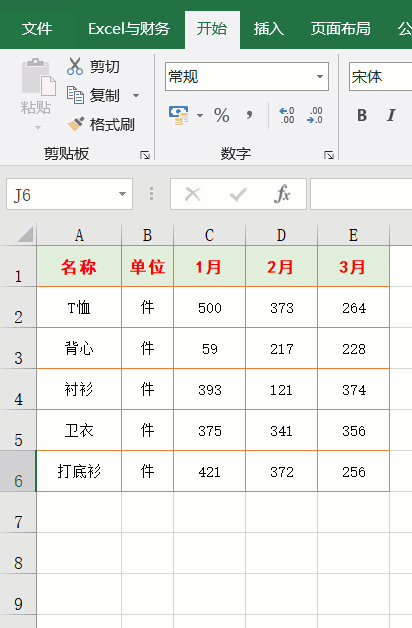Open the clipboard group dialog launcher
Screen dimensions: 412x628
[145, 155]
